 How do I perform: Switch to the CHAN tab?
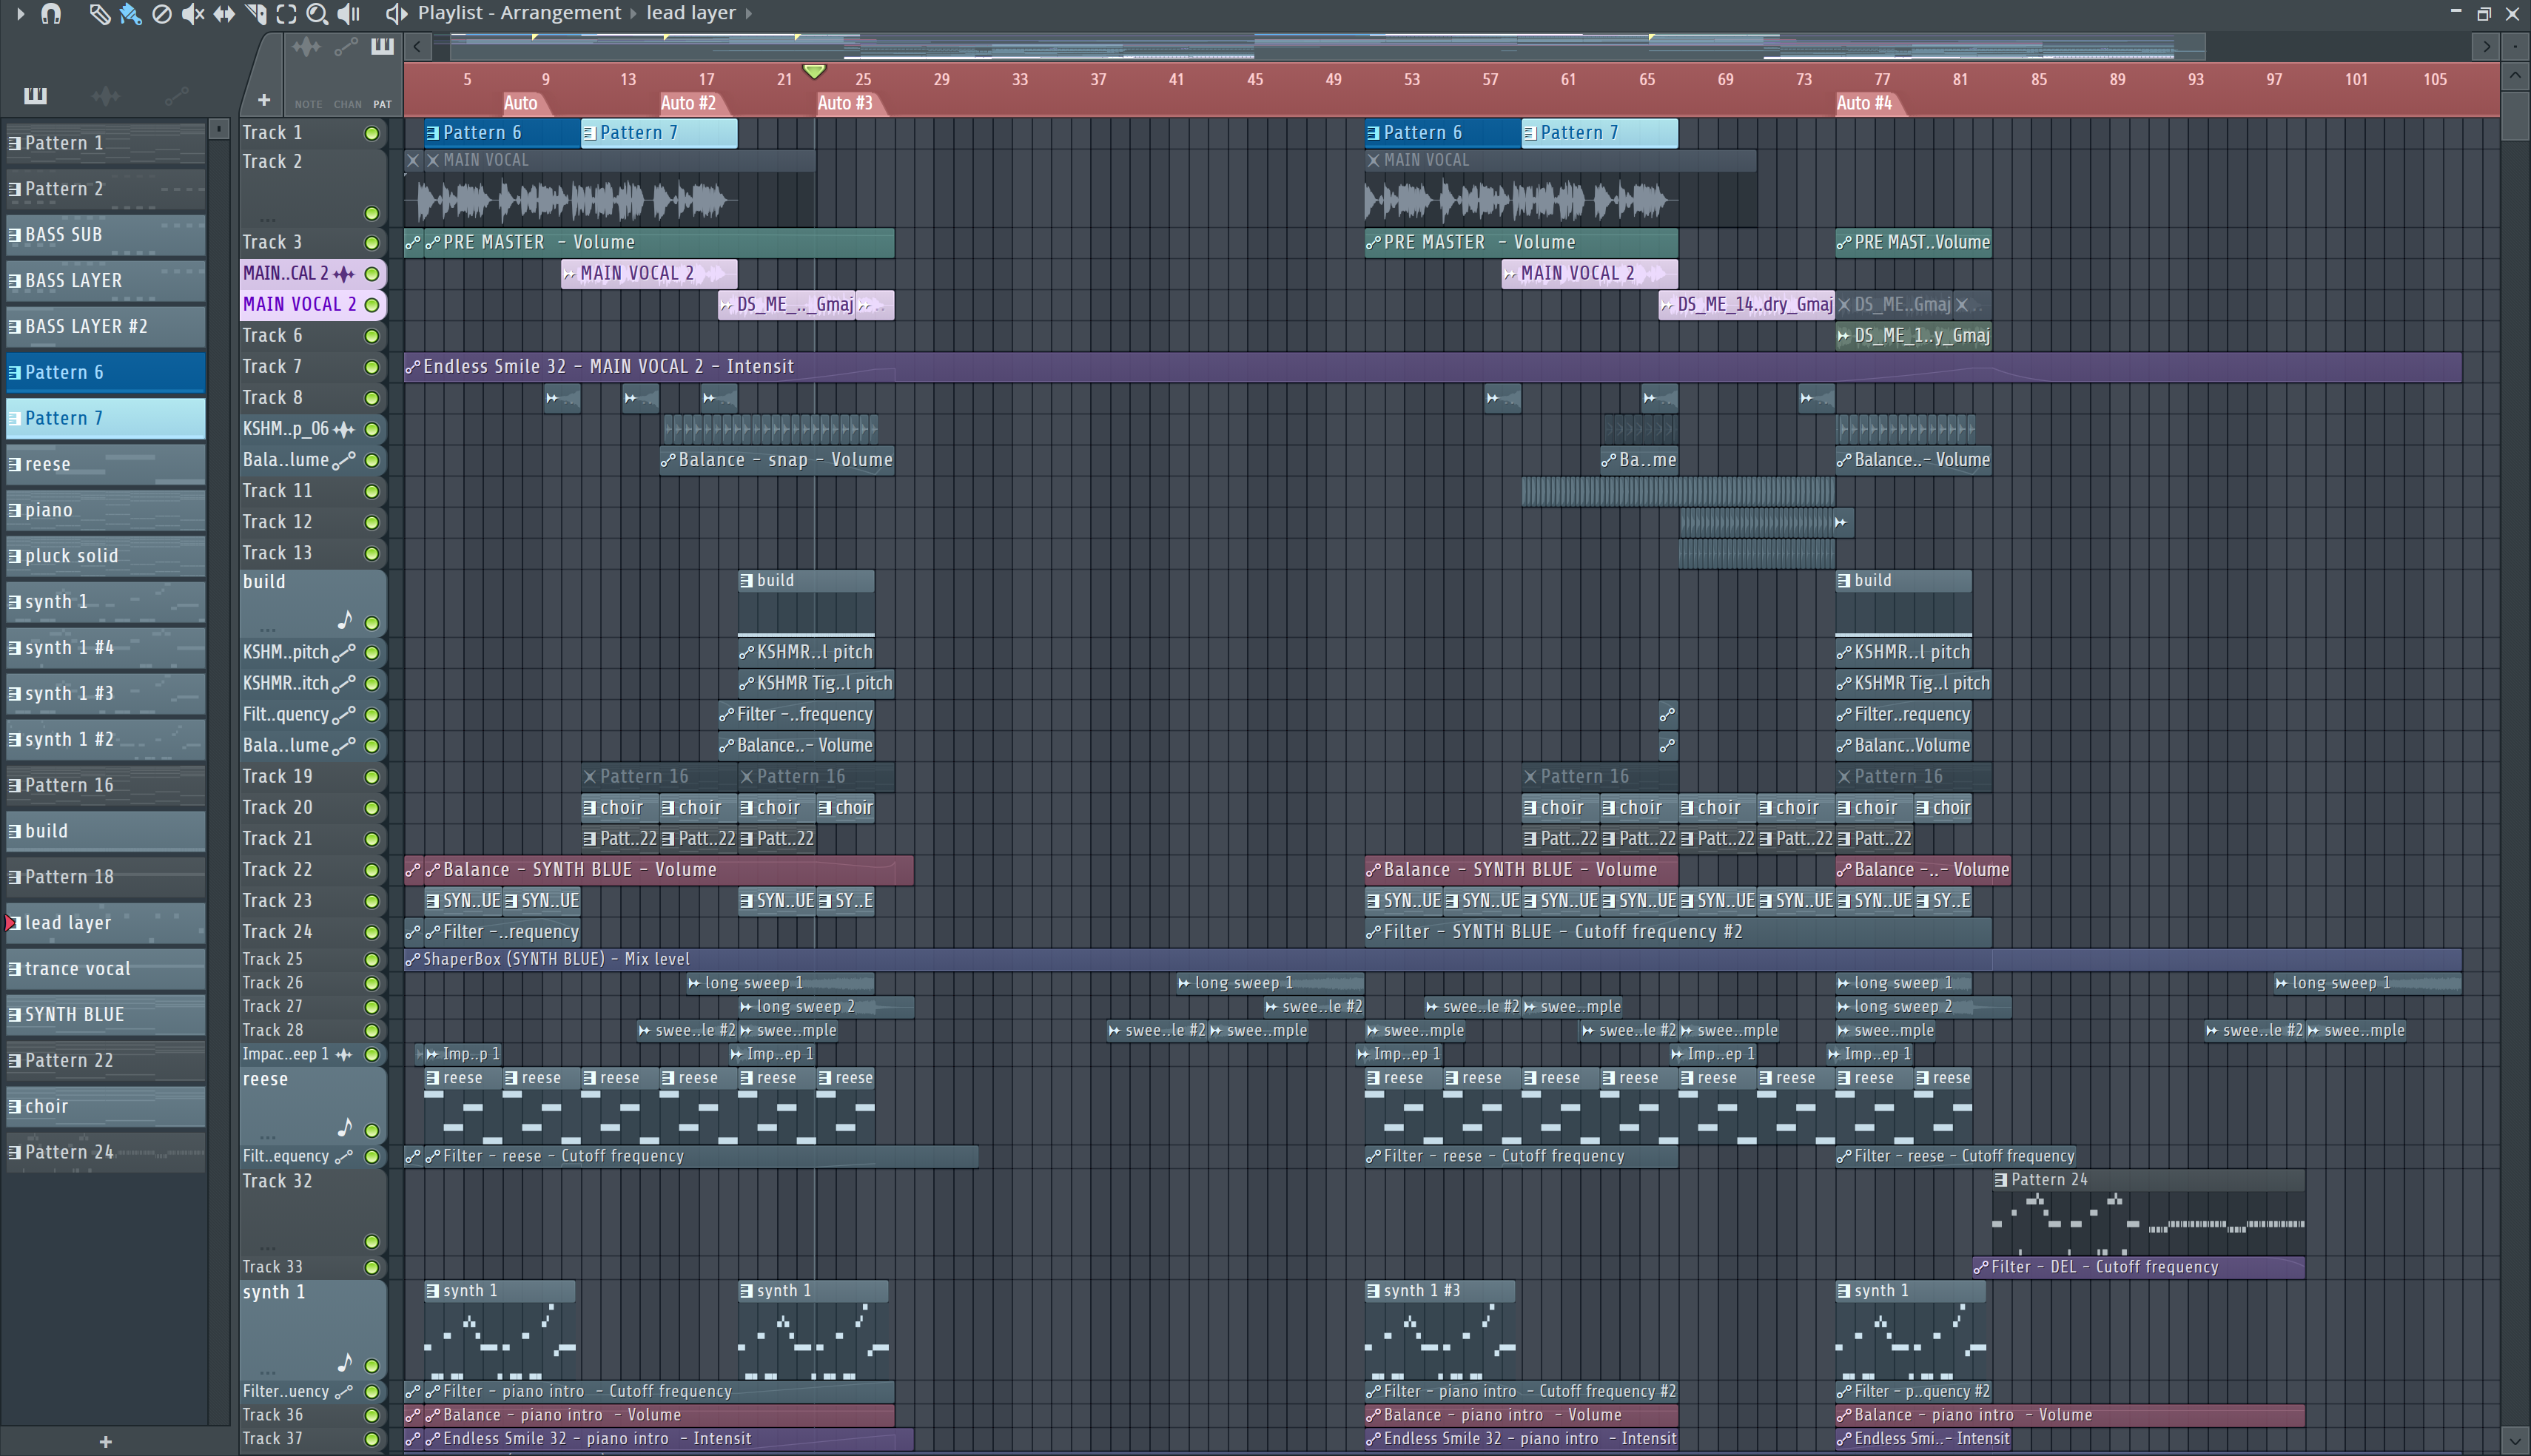[x=347, y=104]
